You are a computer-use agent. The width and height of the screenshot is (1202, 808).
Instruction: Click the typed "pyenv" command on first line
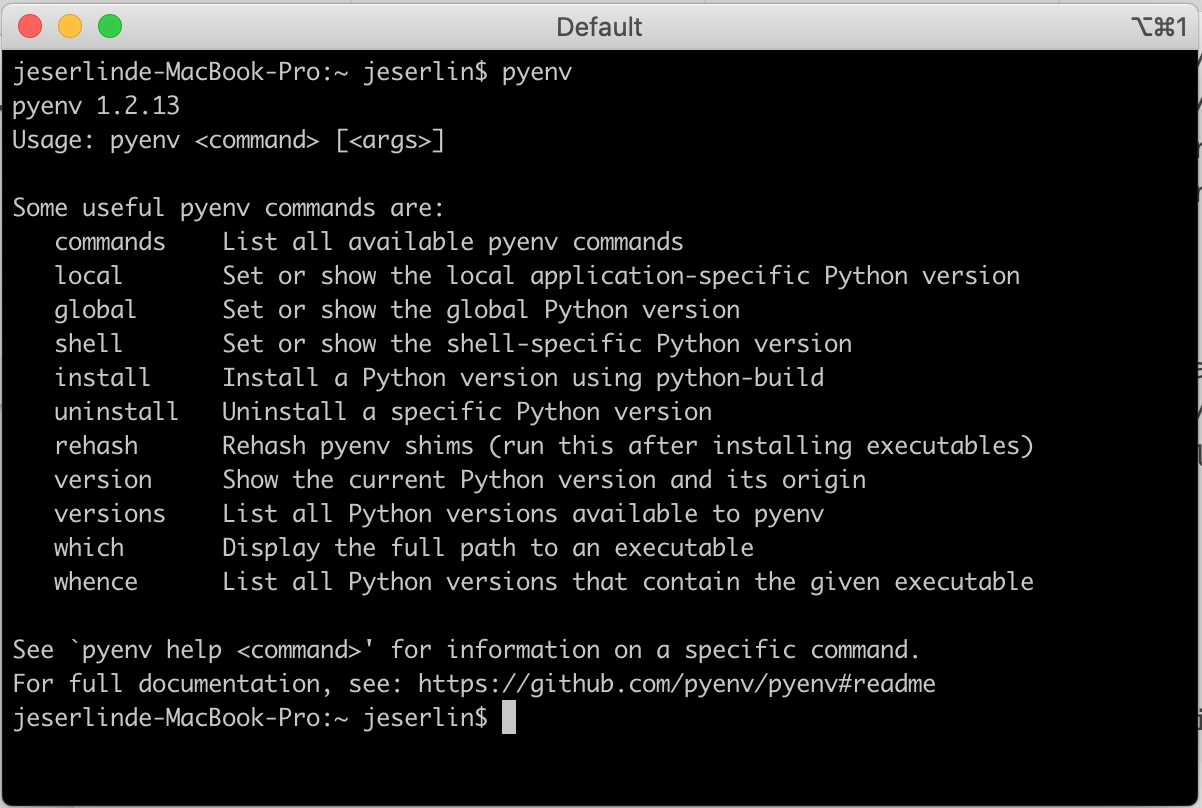pos(536,73)
